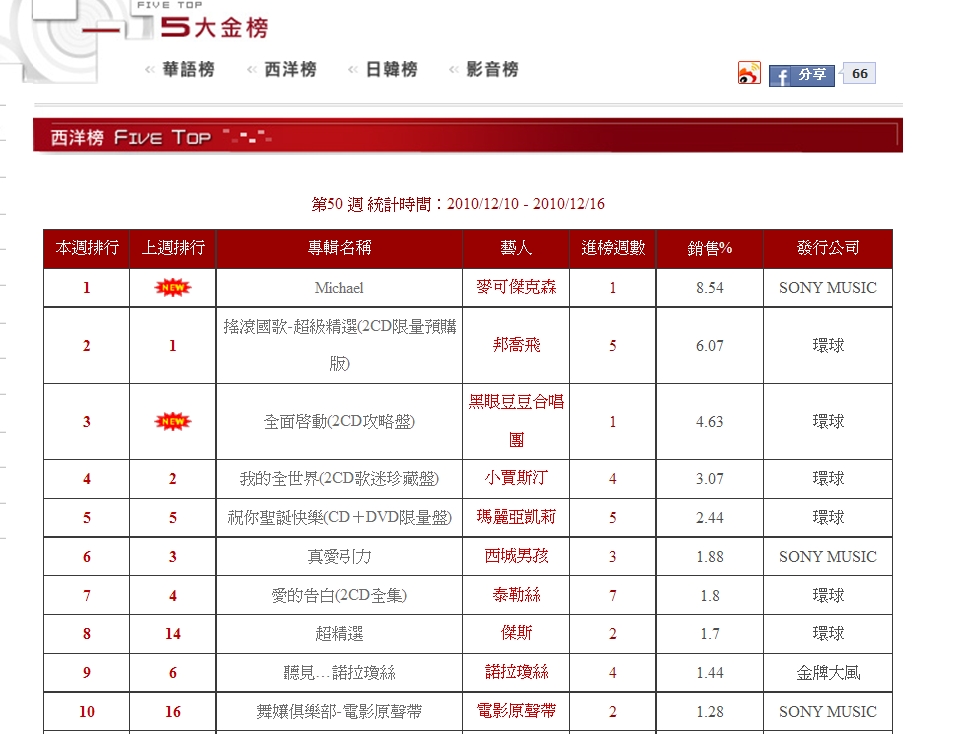Click the Sina Weibo sharing icon
Image resolution: width=975 pixels, height=734 pixels.
click(x=748, y=72)
